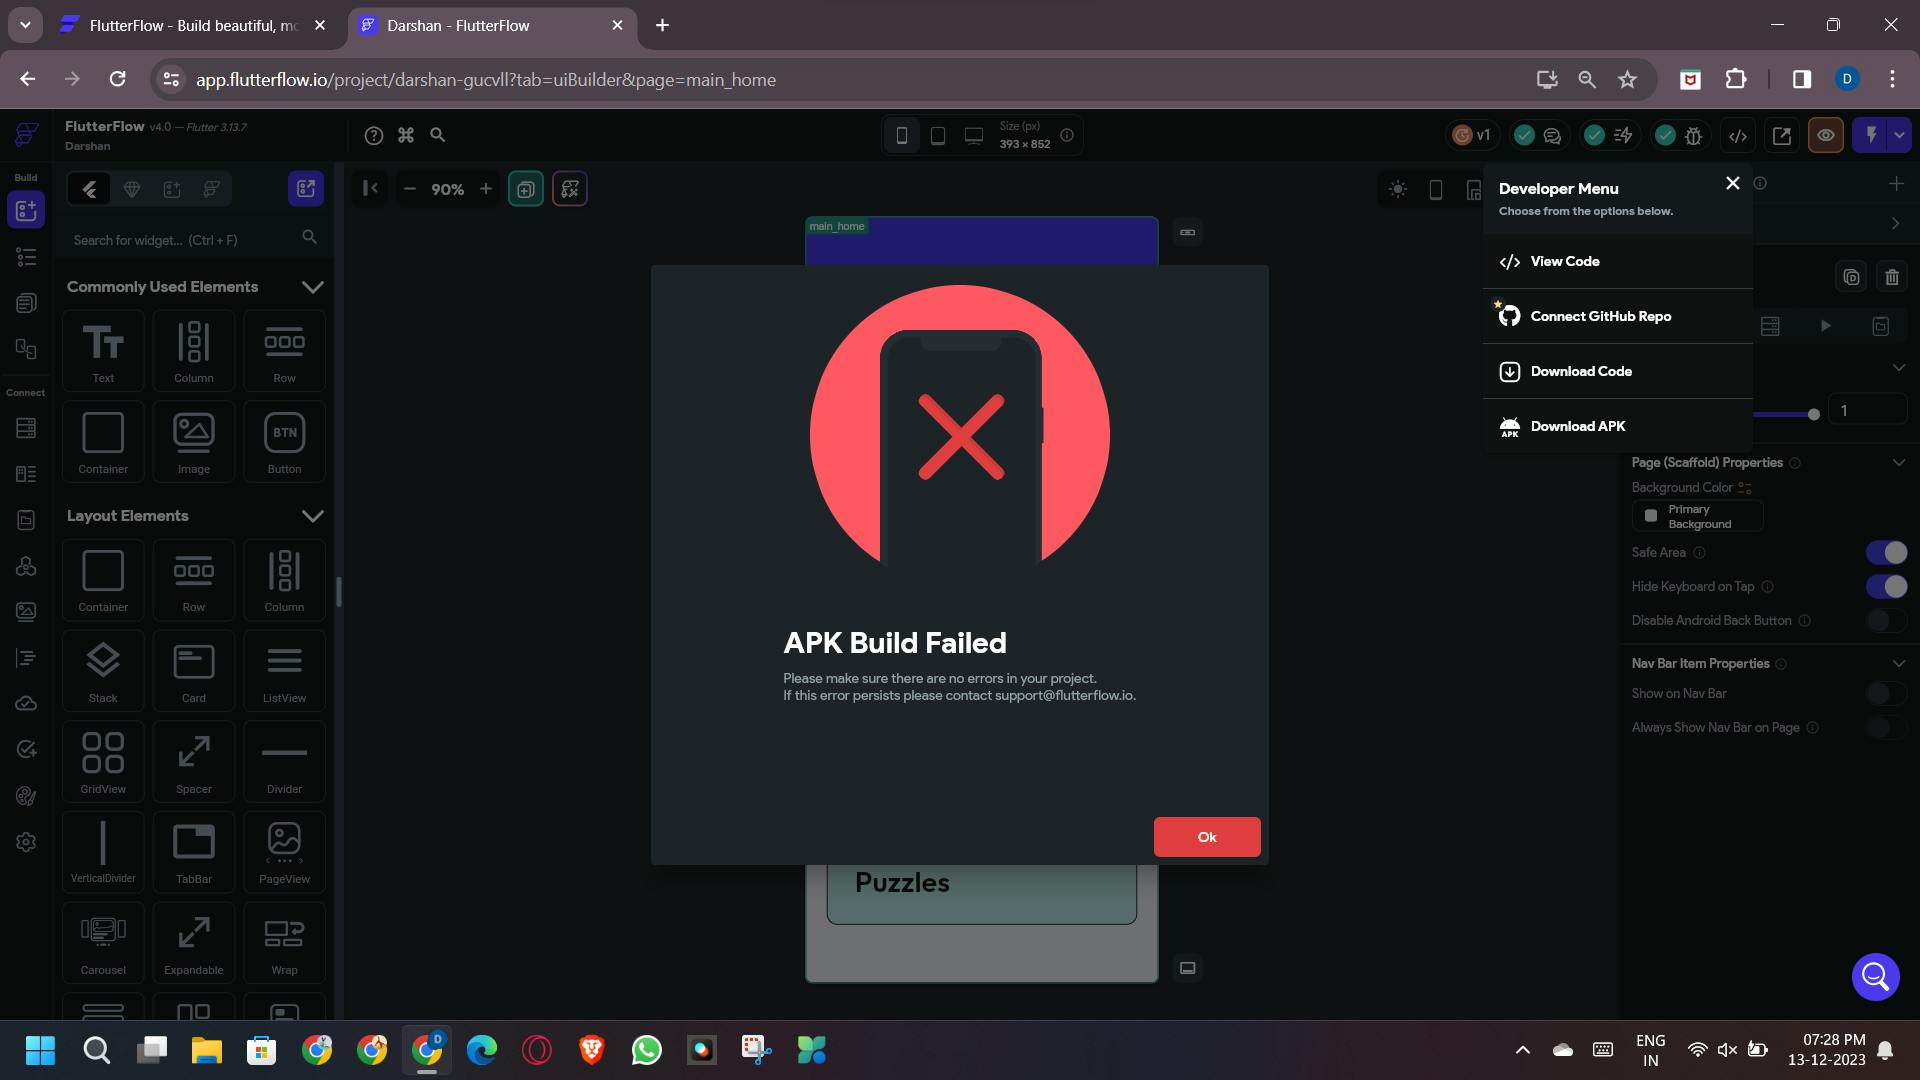The image size is (1920, 1080).
Task: Enable Disable Android Back Button toggle
Action: point(1886,620)
